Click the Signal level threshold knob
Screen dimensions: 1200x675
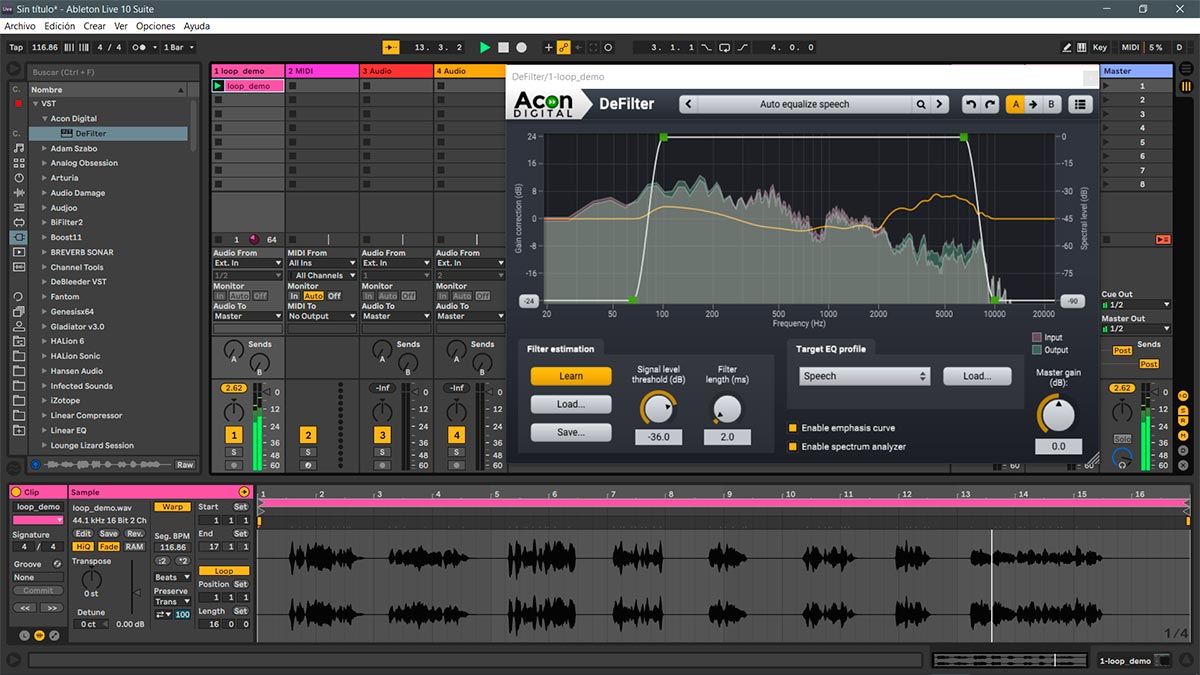[658, 408]
